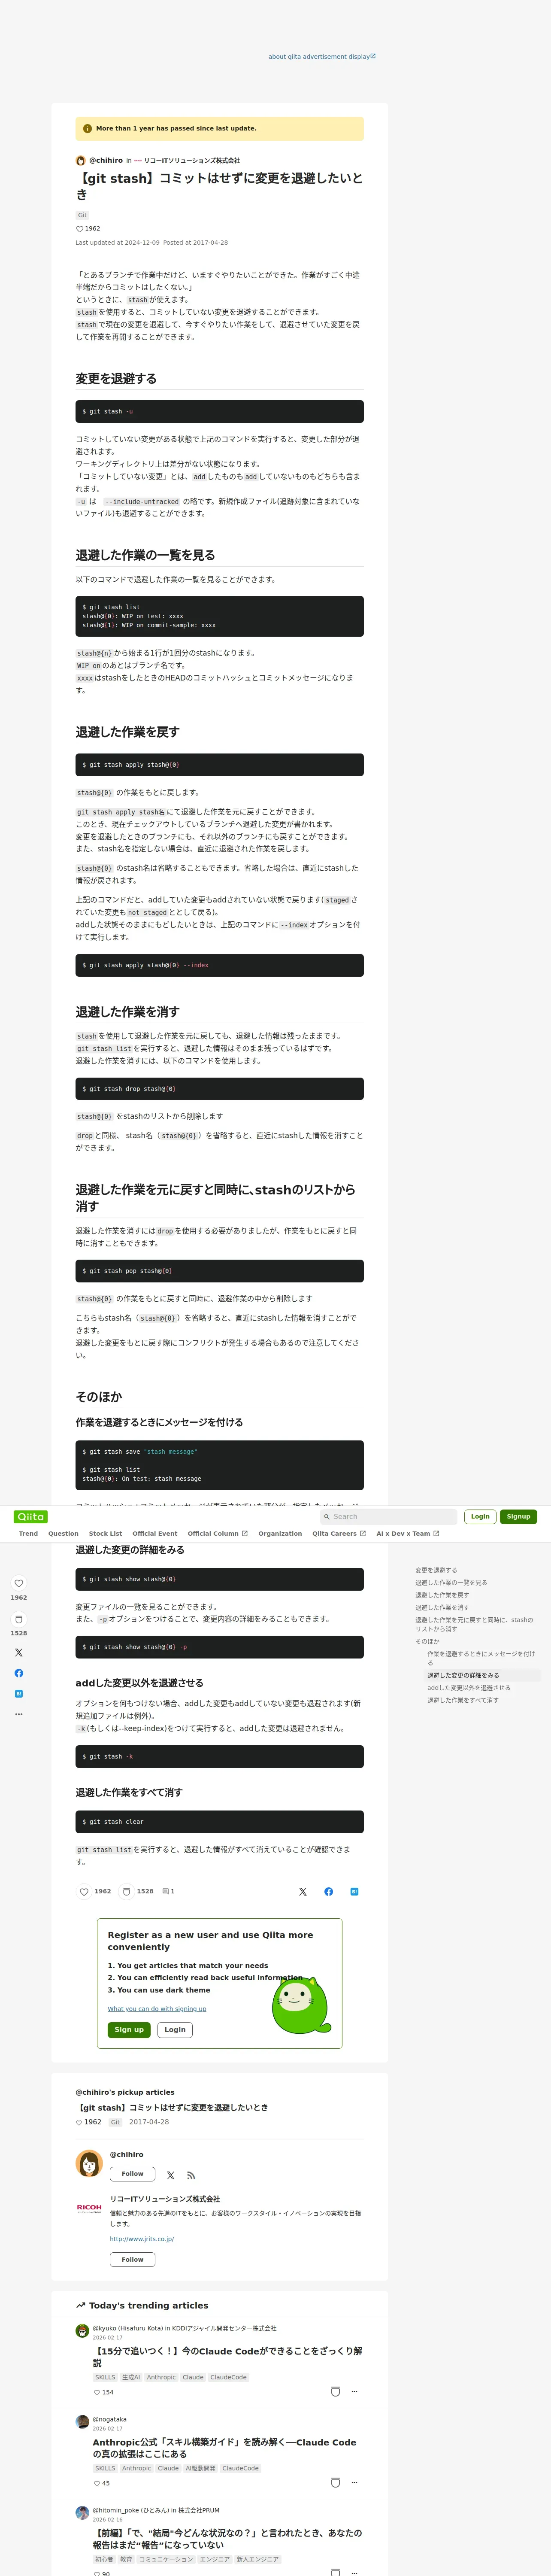This screenshot has height=2576, width=551.
Task: Click the stock icon beside 1528 below the article
Action: click(126, 1891)
